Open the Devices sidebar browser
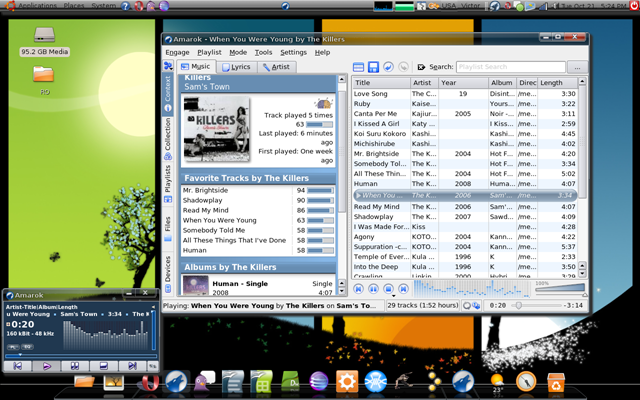The height and width of the screenshot is (400, 640). (168, 273)
